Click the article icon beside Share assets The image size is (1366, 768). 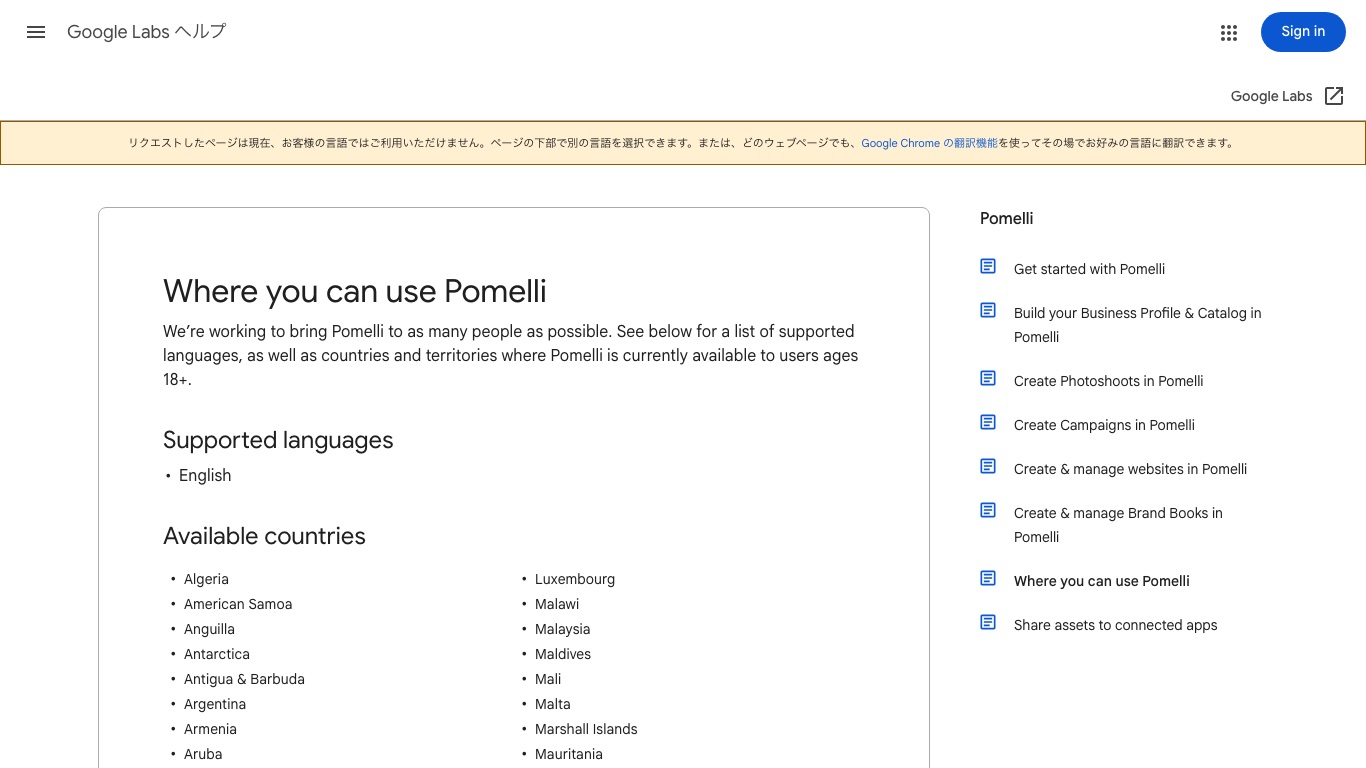(x=988, y=622)
